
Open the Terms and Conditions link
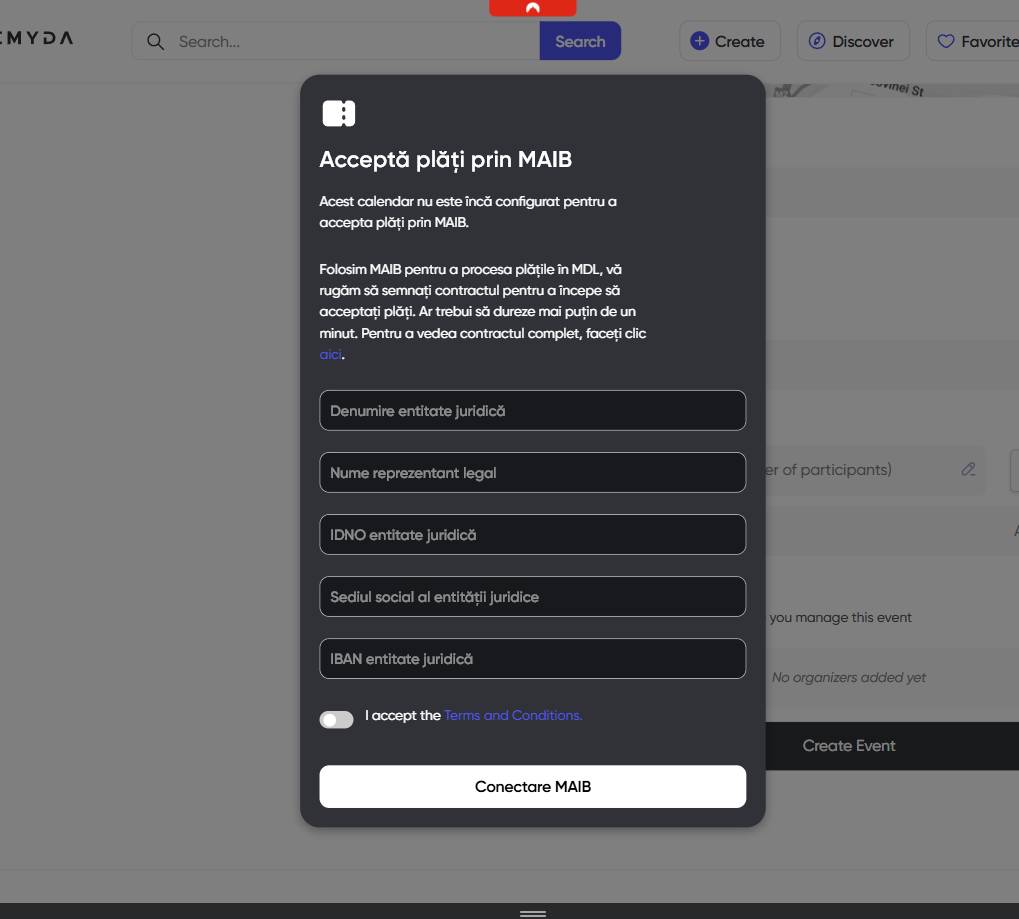click(x=513, y=716)
